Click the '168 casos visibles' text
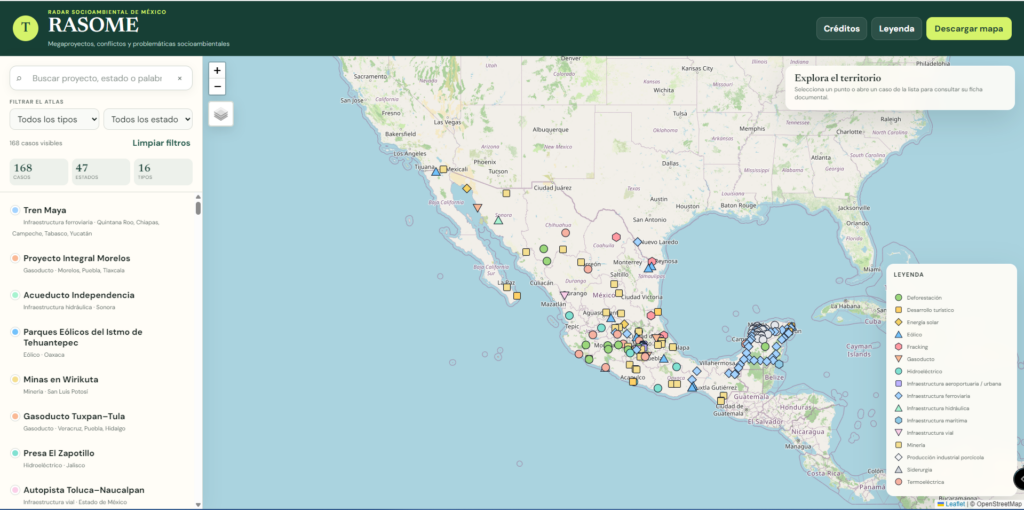 coord(36,143)
